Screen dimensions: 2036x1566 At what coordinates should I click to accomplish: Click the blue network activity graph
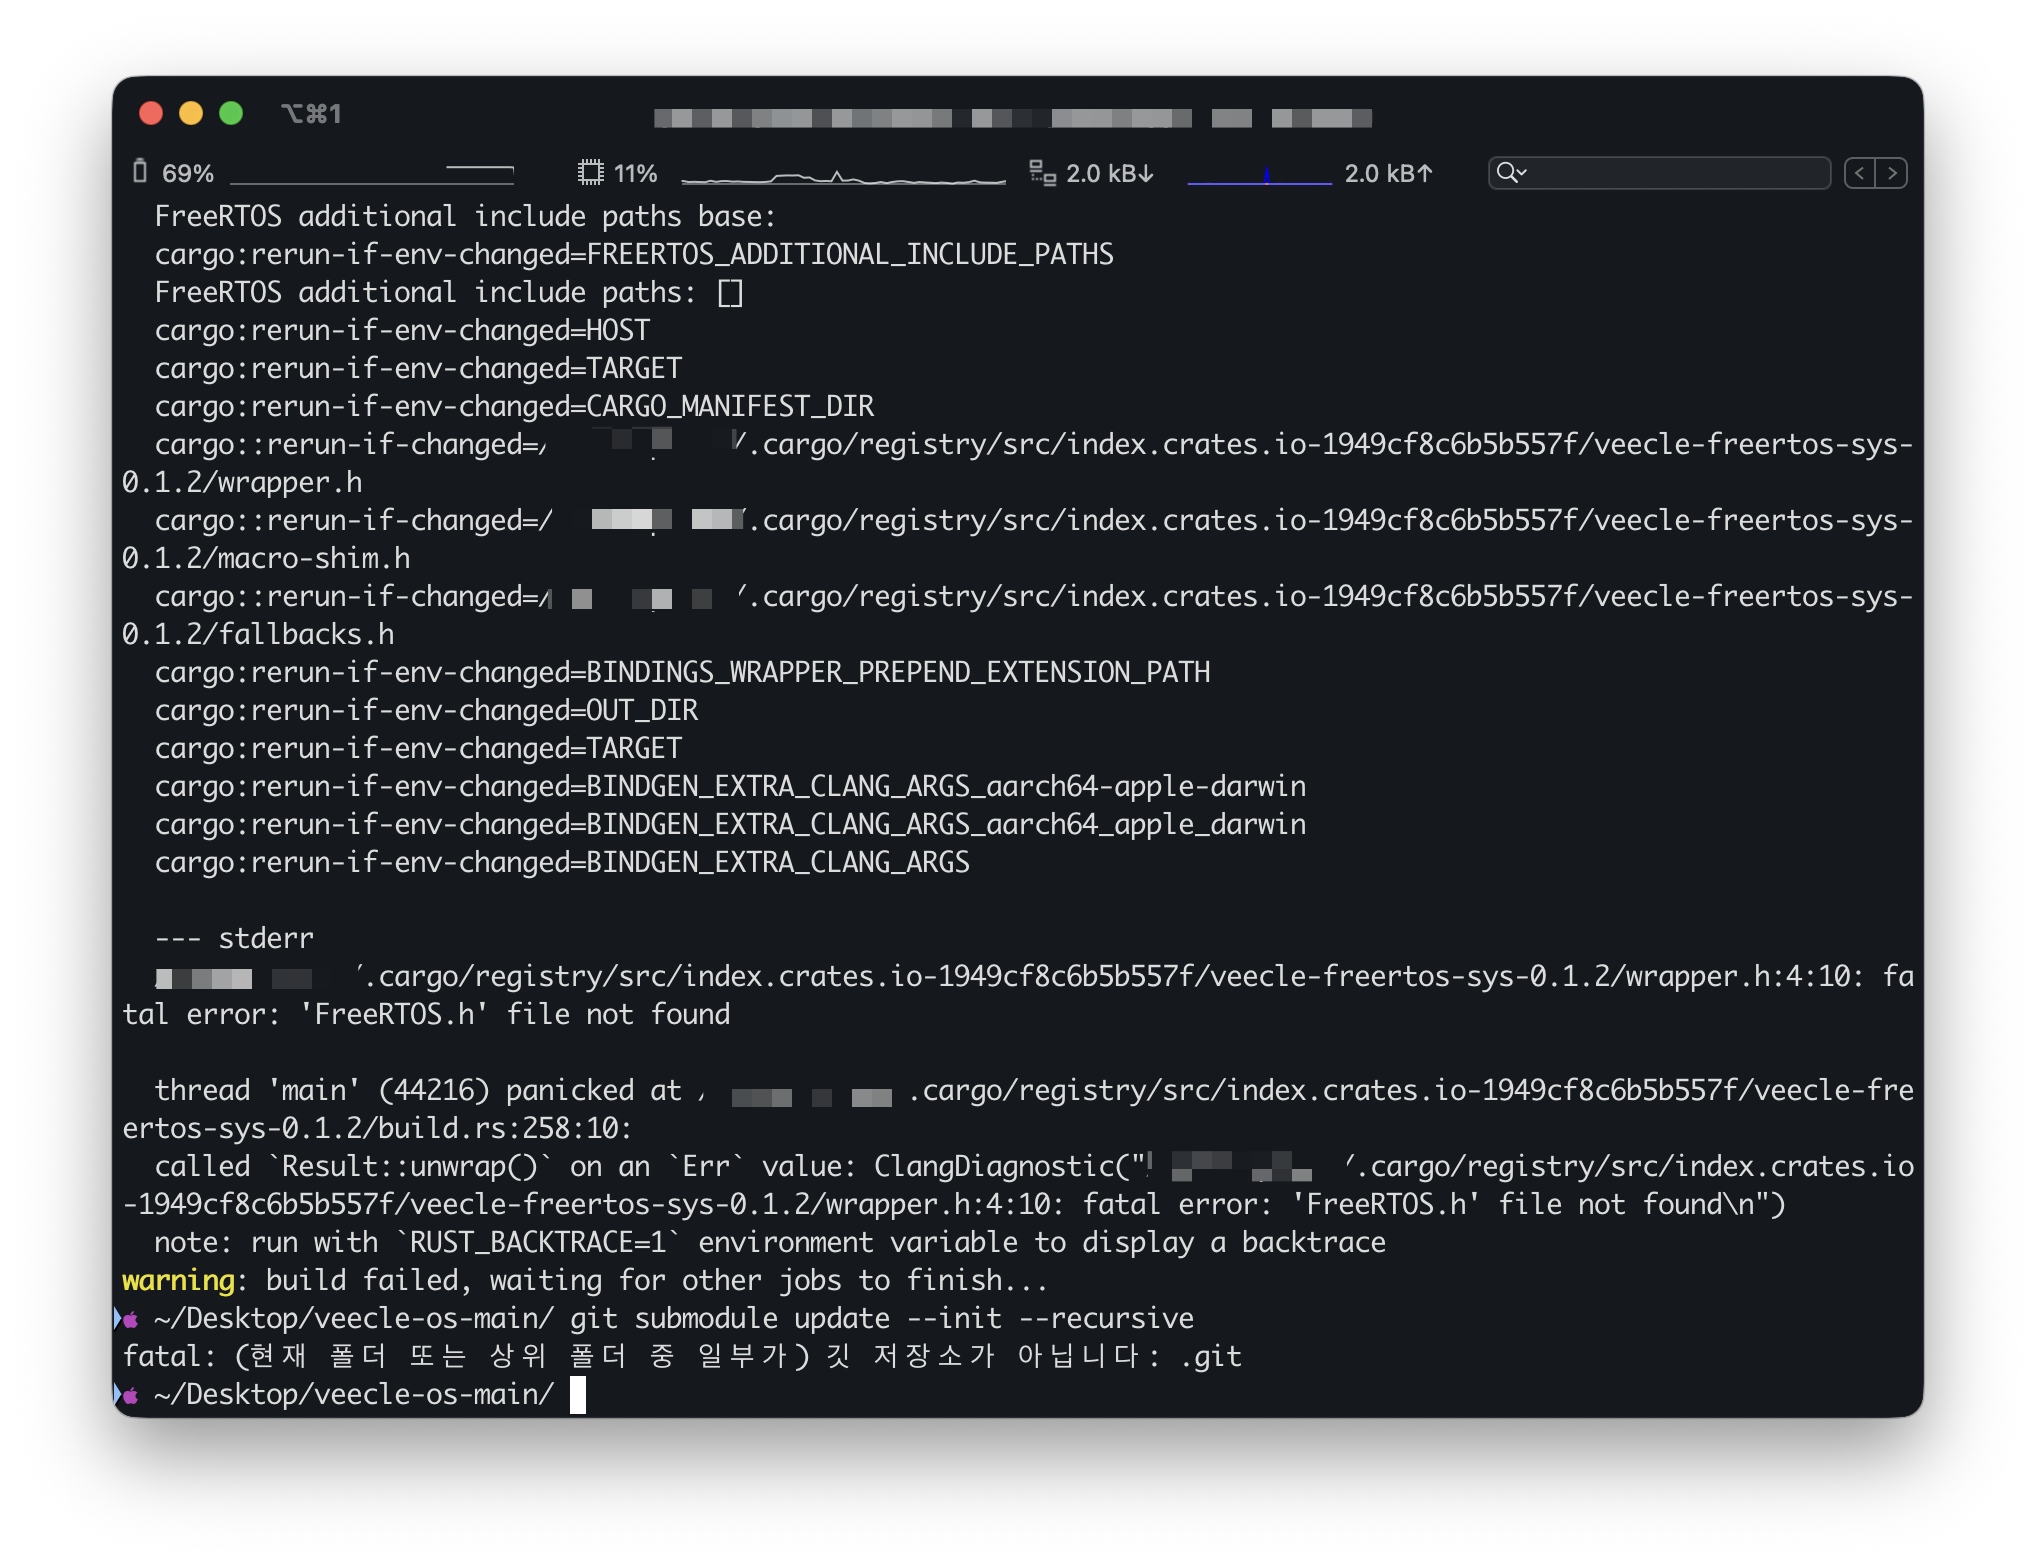pos(1259,176)
